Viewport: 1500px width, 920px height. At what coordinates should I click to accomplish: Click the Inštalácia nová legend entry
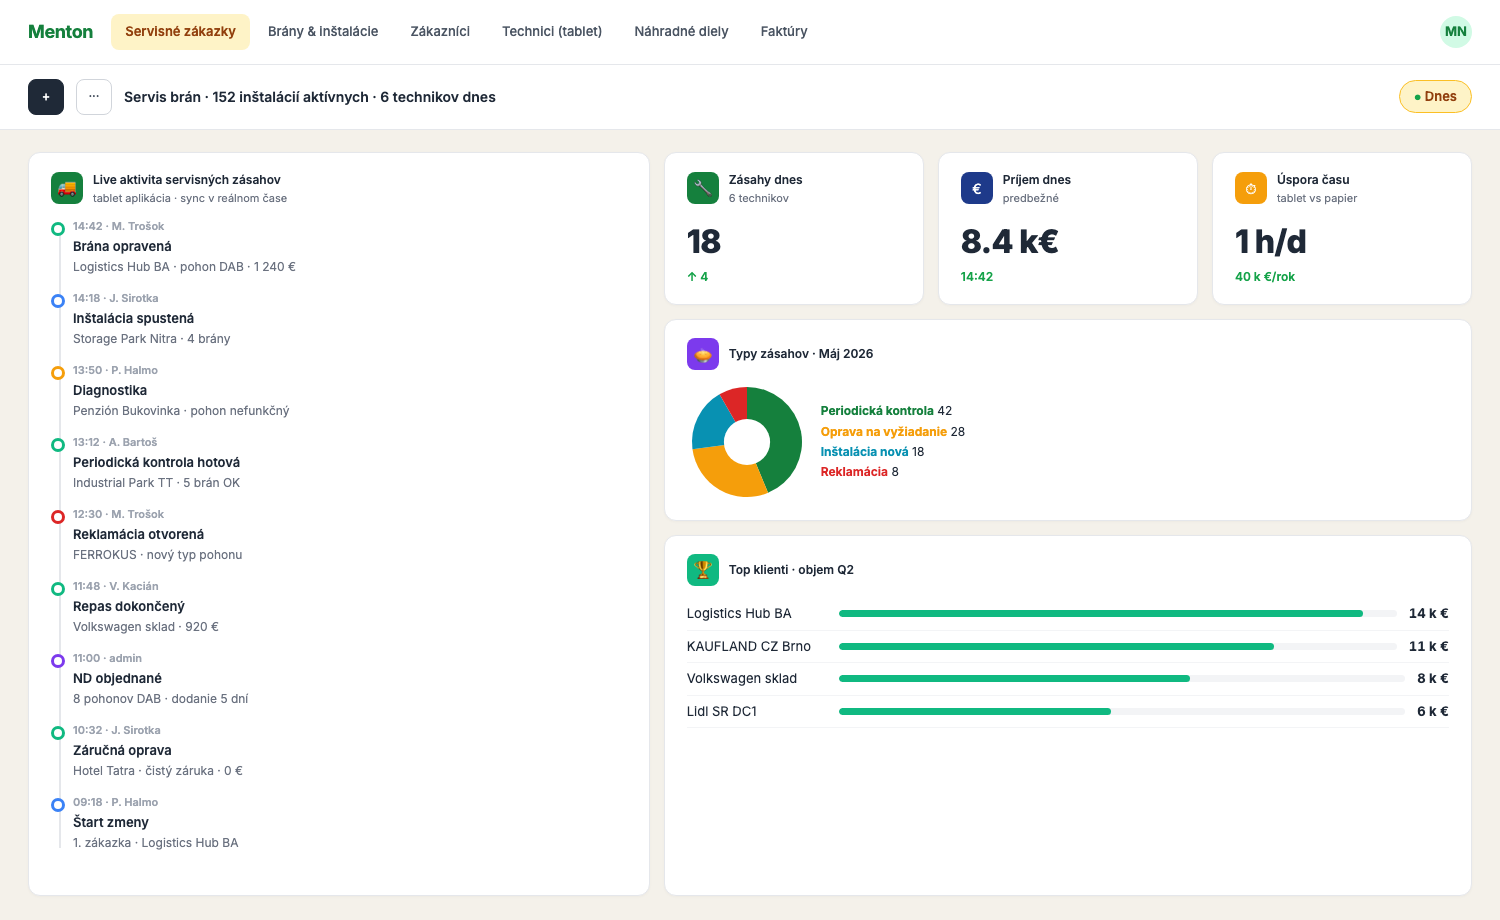[872, 452]
